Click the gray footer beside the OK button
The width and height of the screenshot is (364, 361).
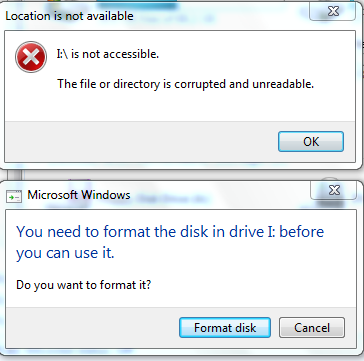140,142
